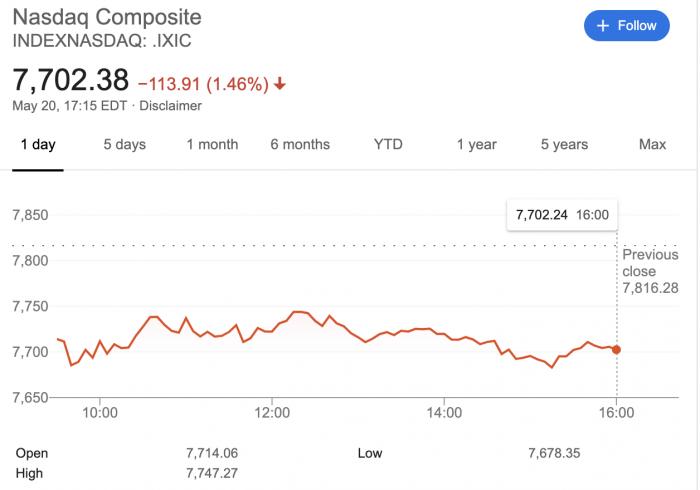Screen dimensions: 700x490
Task: Click the 12:00 time axis label
Action: click(x=272, y=412)
